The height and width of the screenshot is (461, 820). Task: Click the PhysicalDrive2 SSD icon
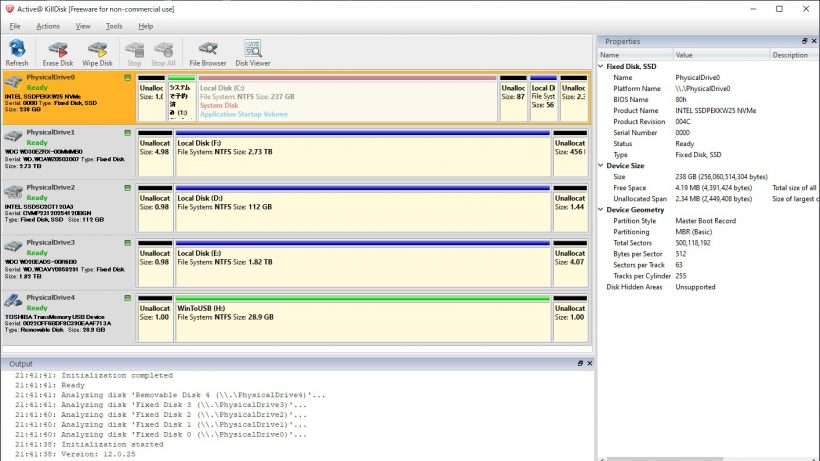[13, 192]
